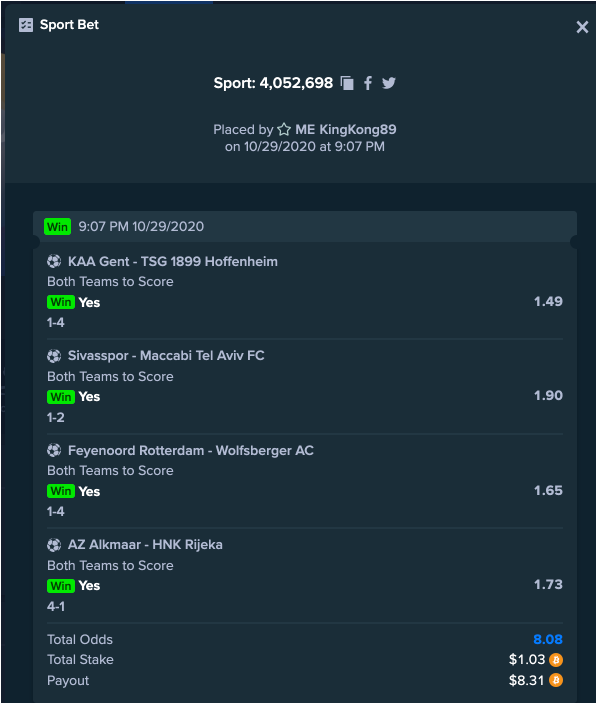Click soccer ball icon for Sivasspor match
Screen dimensions: 596x703
(x=54, y=356)
